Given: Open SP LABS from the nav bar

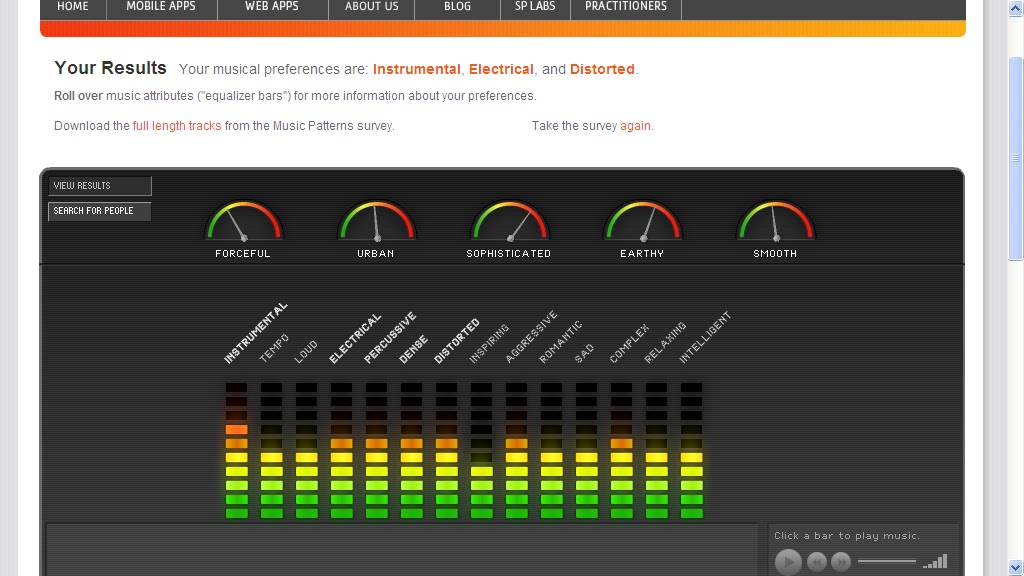Looking at the screenshot, I should [535, 7].
